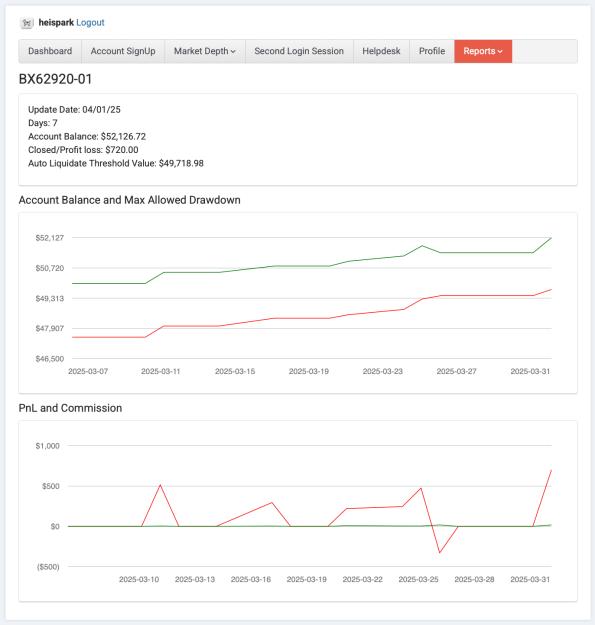Screen dimensions: 595x625
Task: Click the 2025-03-19 label on balance chart axis
Action: tap(309, 371)
